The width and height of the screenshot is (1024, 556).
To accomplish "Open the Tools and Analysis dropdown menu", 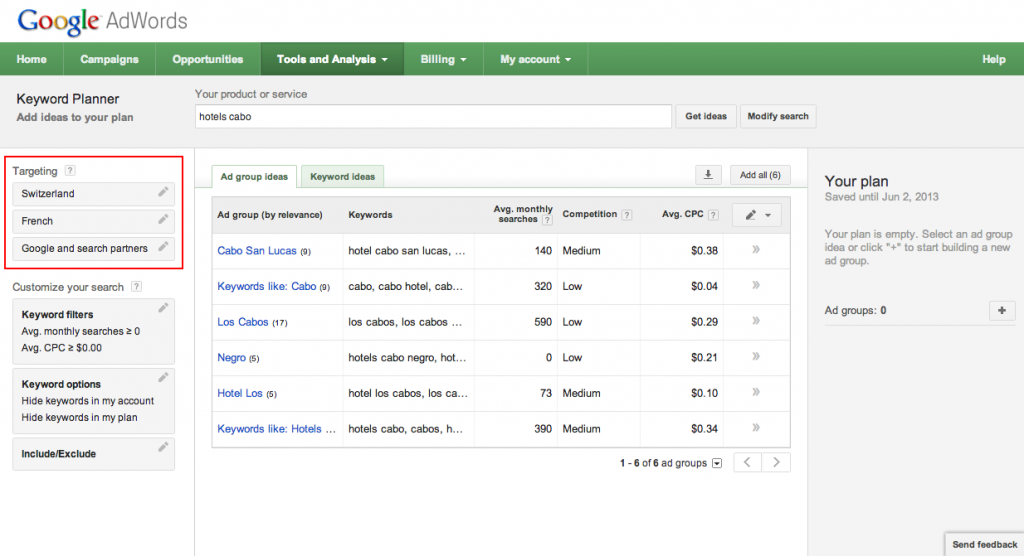I will coord(332,59).
